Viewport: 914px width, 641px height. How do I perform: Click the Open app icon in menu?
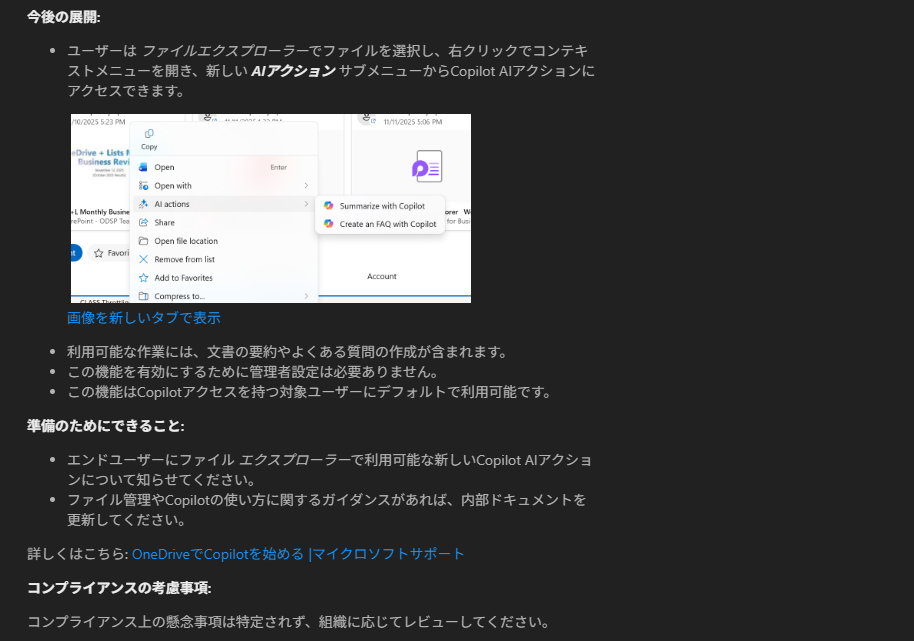click(x=144, y=167)
